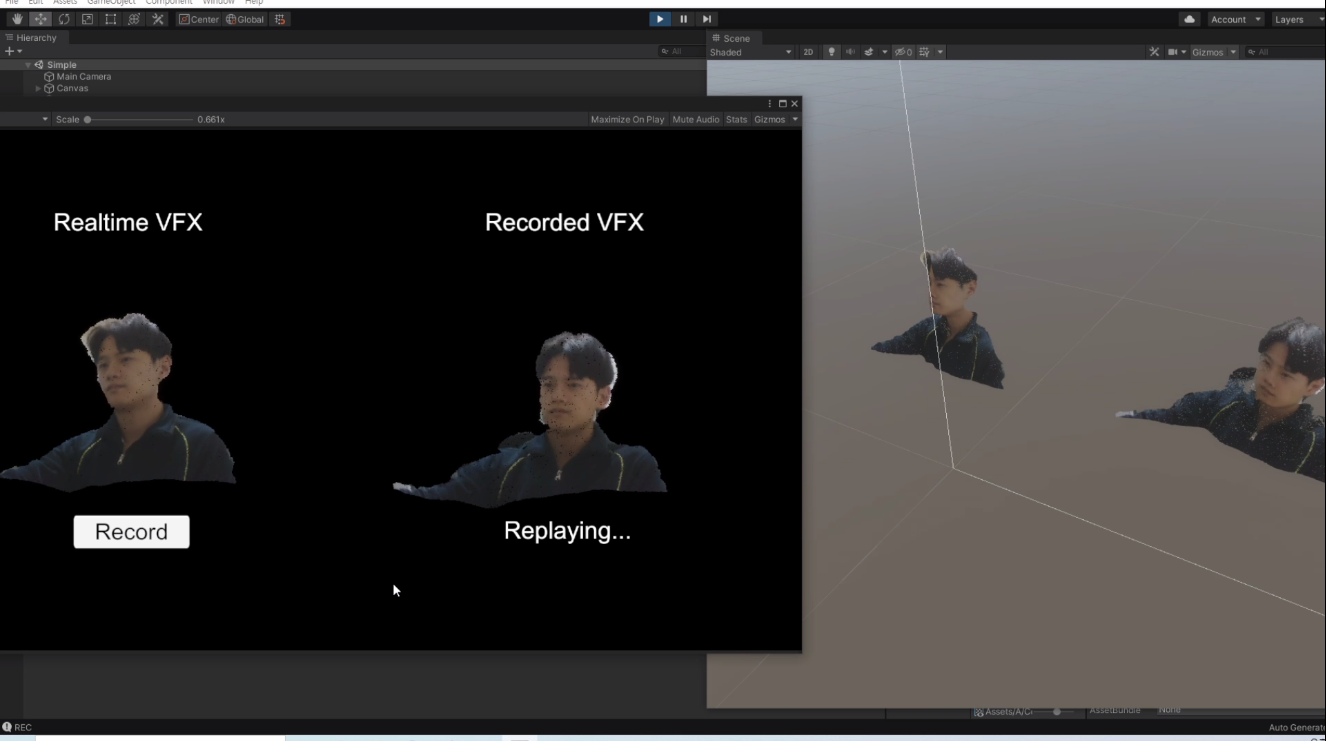The image size is (1326, 741).
Task: Toggle Stats in Game view
Action: tap(737, 119)
